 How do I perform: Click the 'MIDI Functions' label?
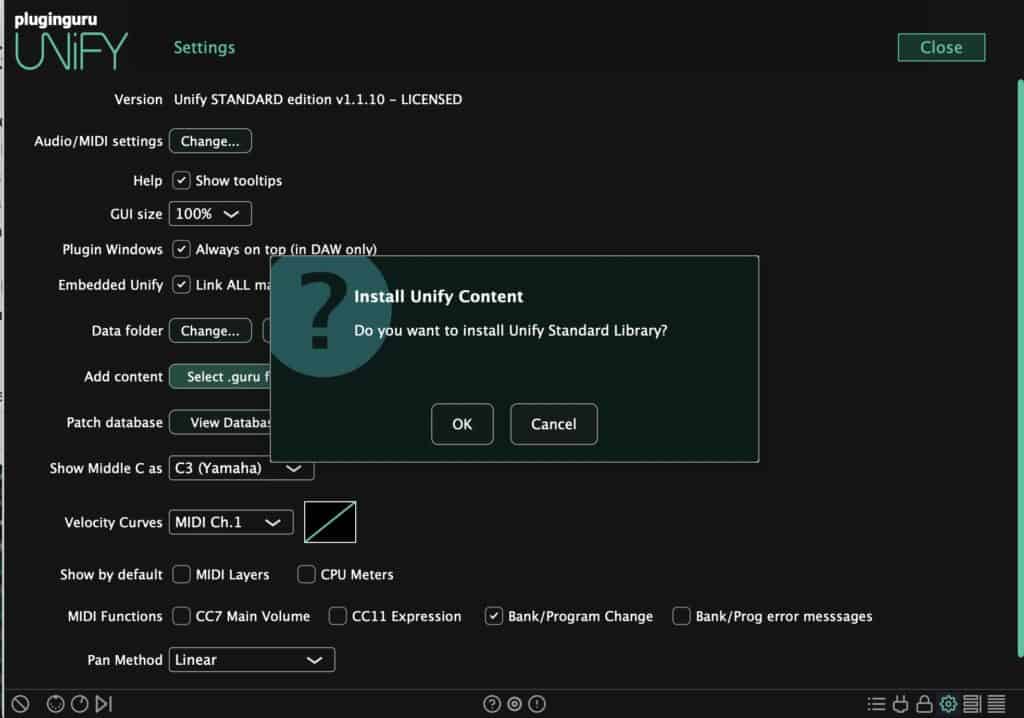tap(115, 616)
